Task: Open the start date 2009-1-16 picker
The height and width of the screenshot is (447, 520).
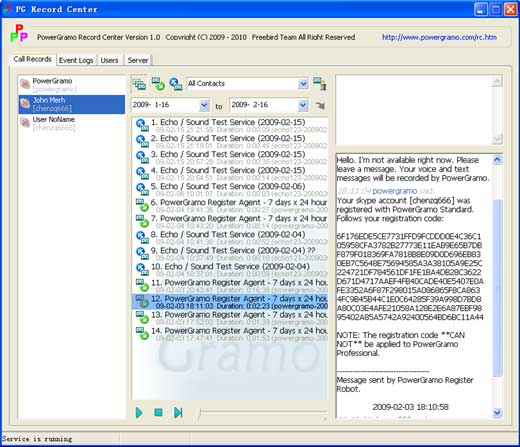Action: click(204, 106)
